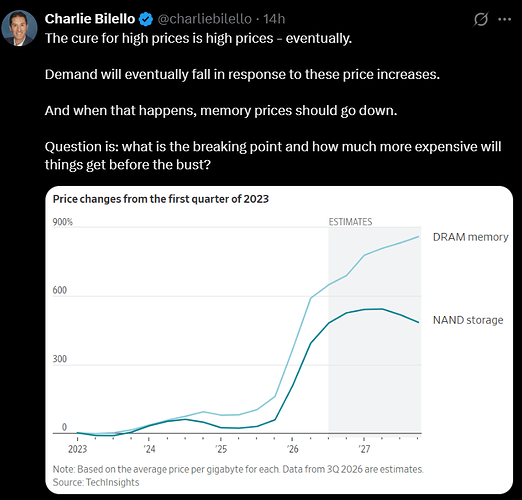The image size is (522, 500).
Task: Click the 2023 x-axis tick label
Action: (77, 449)
